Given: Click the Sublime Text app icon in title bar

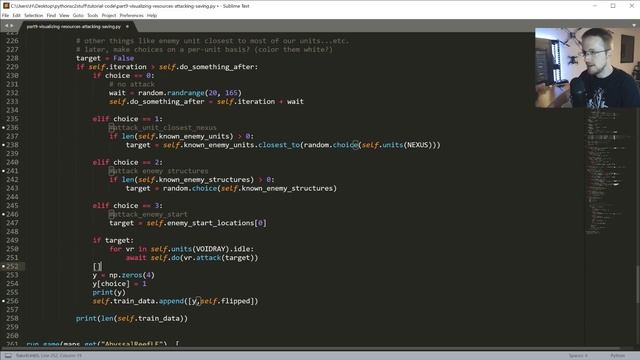Looking at the screenshot, I should (6, 6).
